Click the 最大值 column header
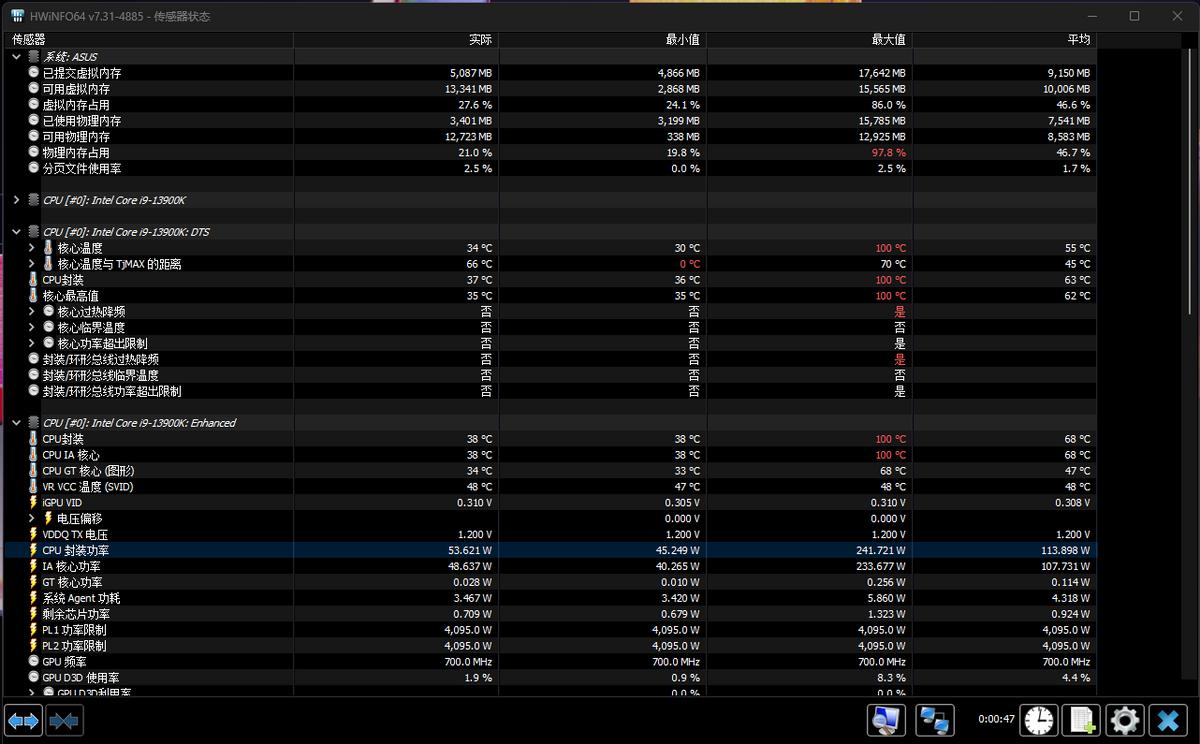Image resolution: width=1200 pixels, height=744 pixels. coord(887,40)
